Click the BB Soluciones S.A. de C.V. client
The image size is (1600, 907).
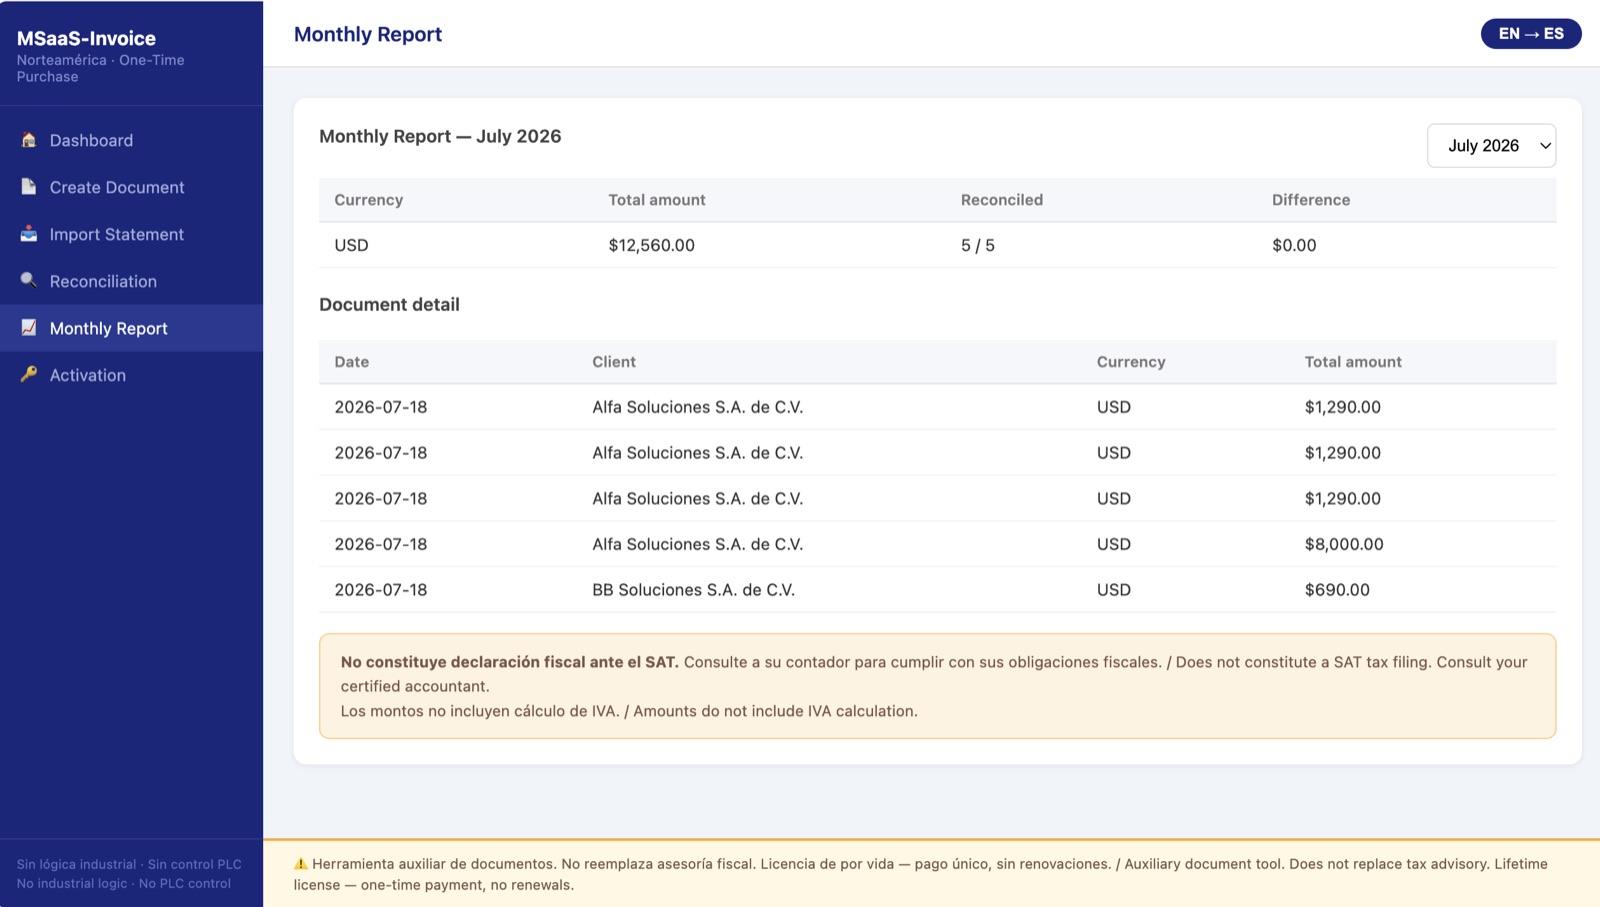[694, 590]
